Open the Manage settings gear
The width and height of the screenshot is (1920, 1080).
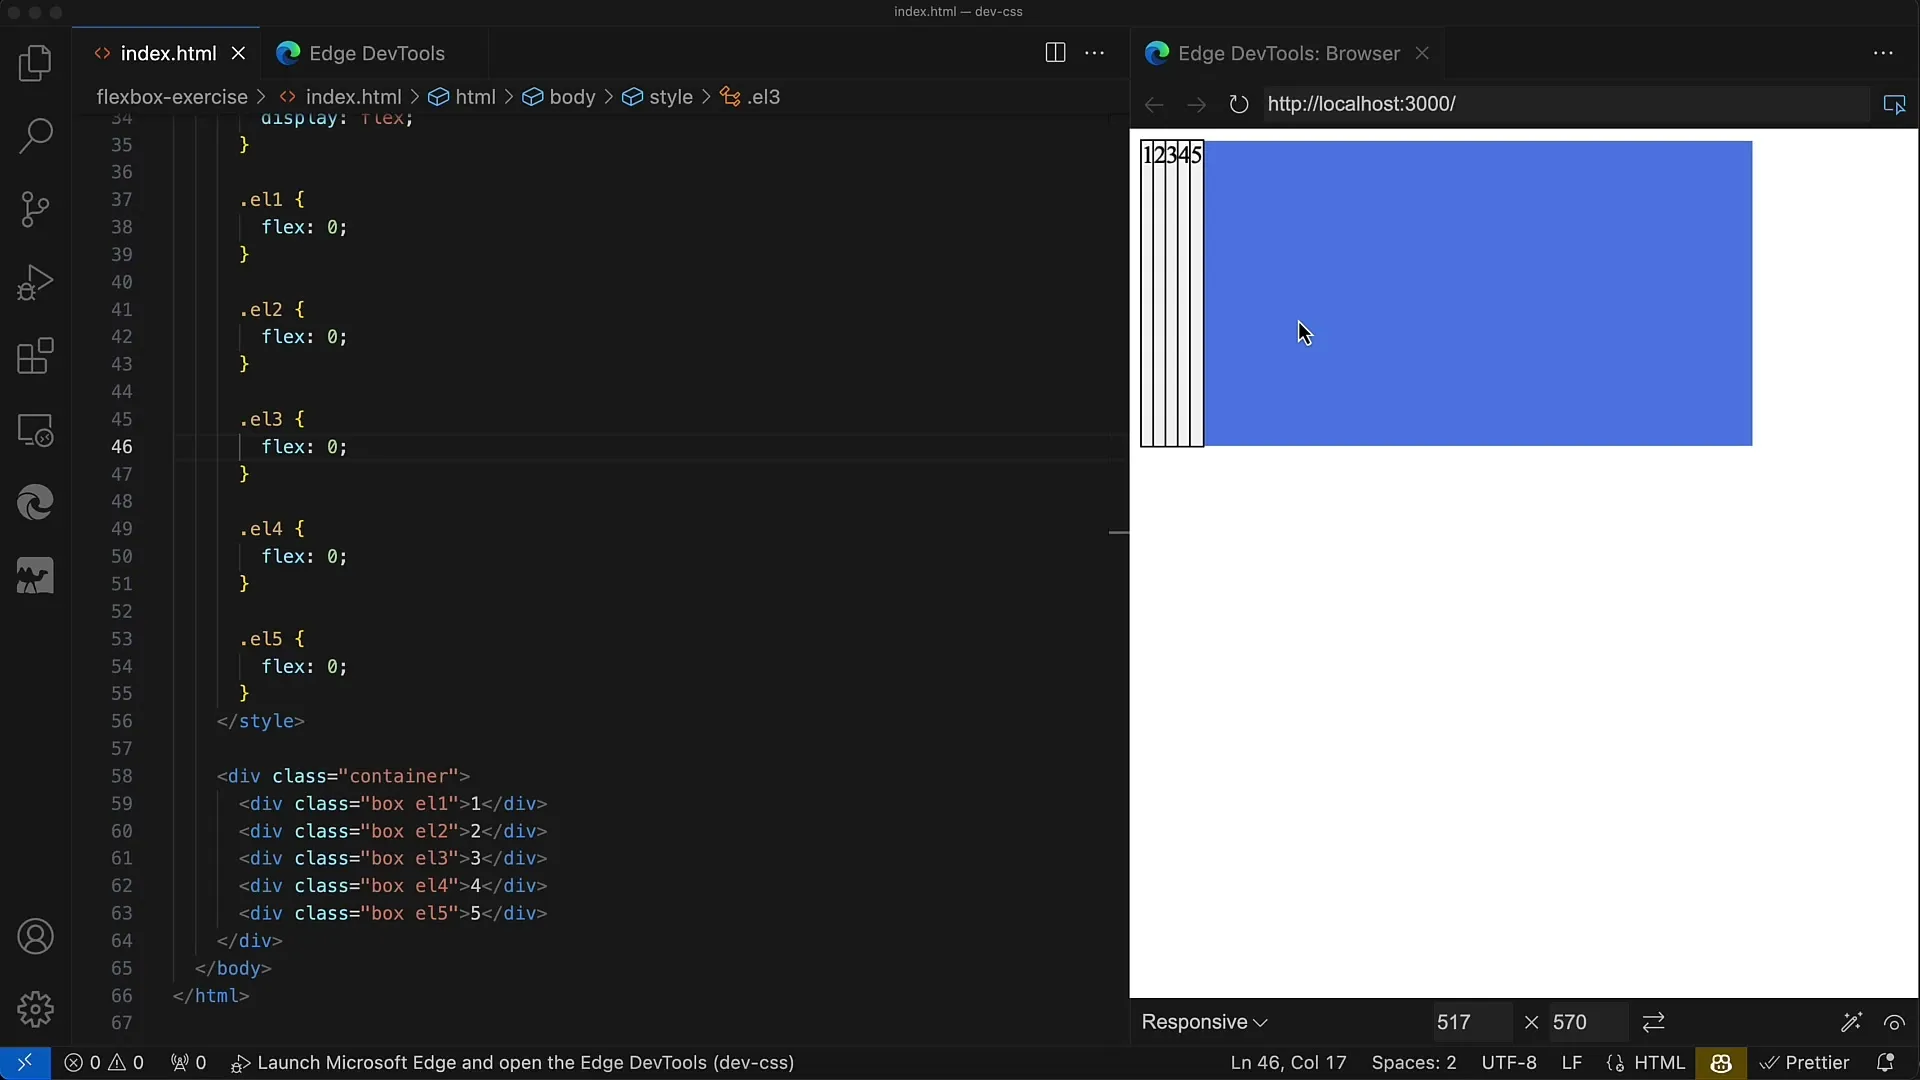[35, 1010]
